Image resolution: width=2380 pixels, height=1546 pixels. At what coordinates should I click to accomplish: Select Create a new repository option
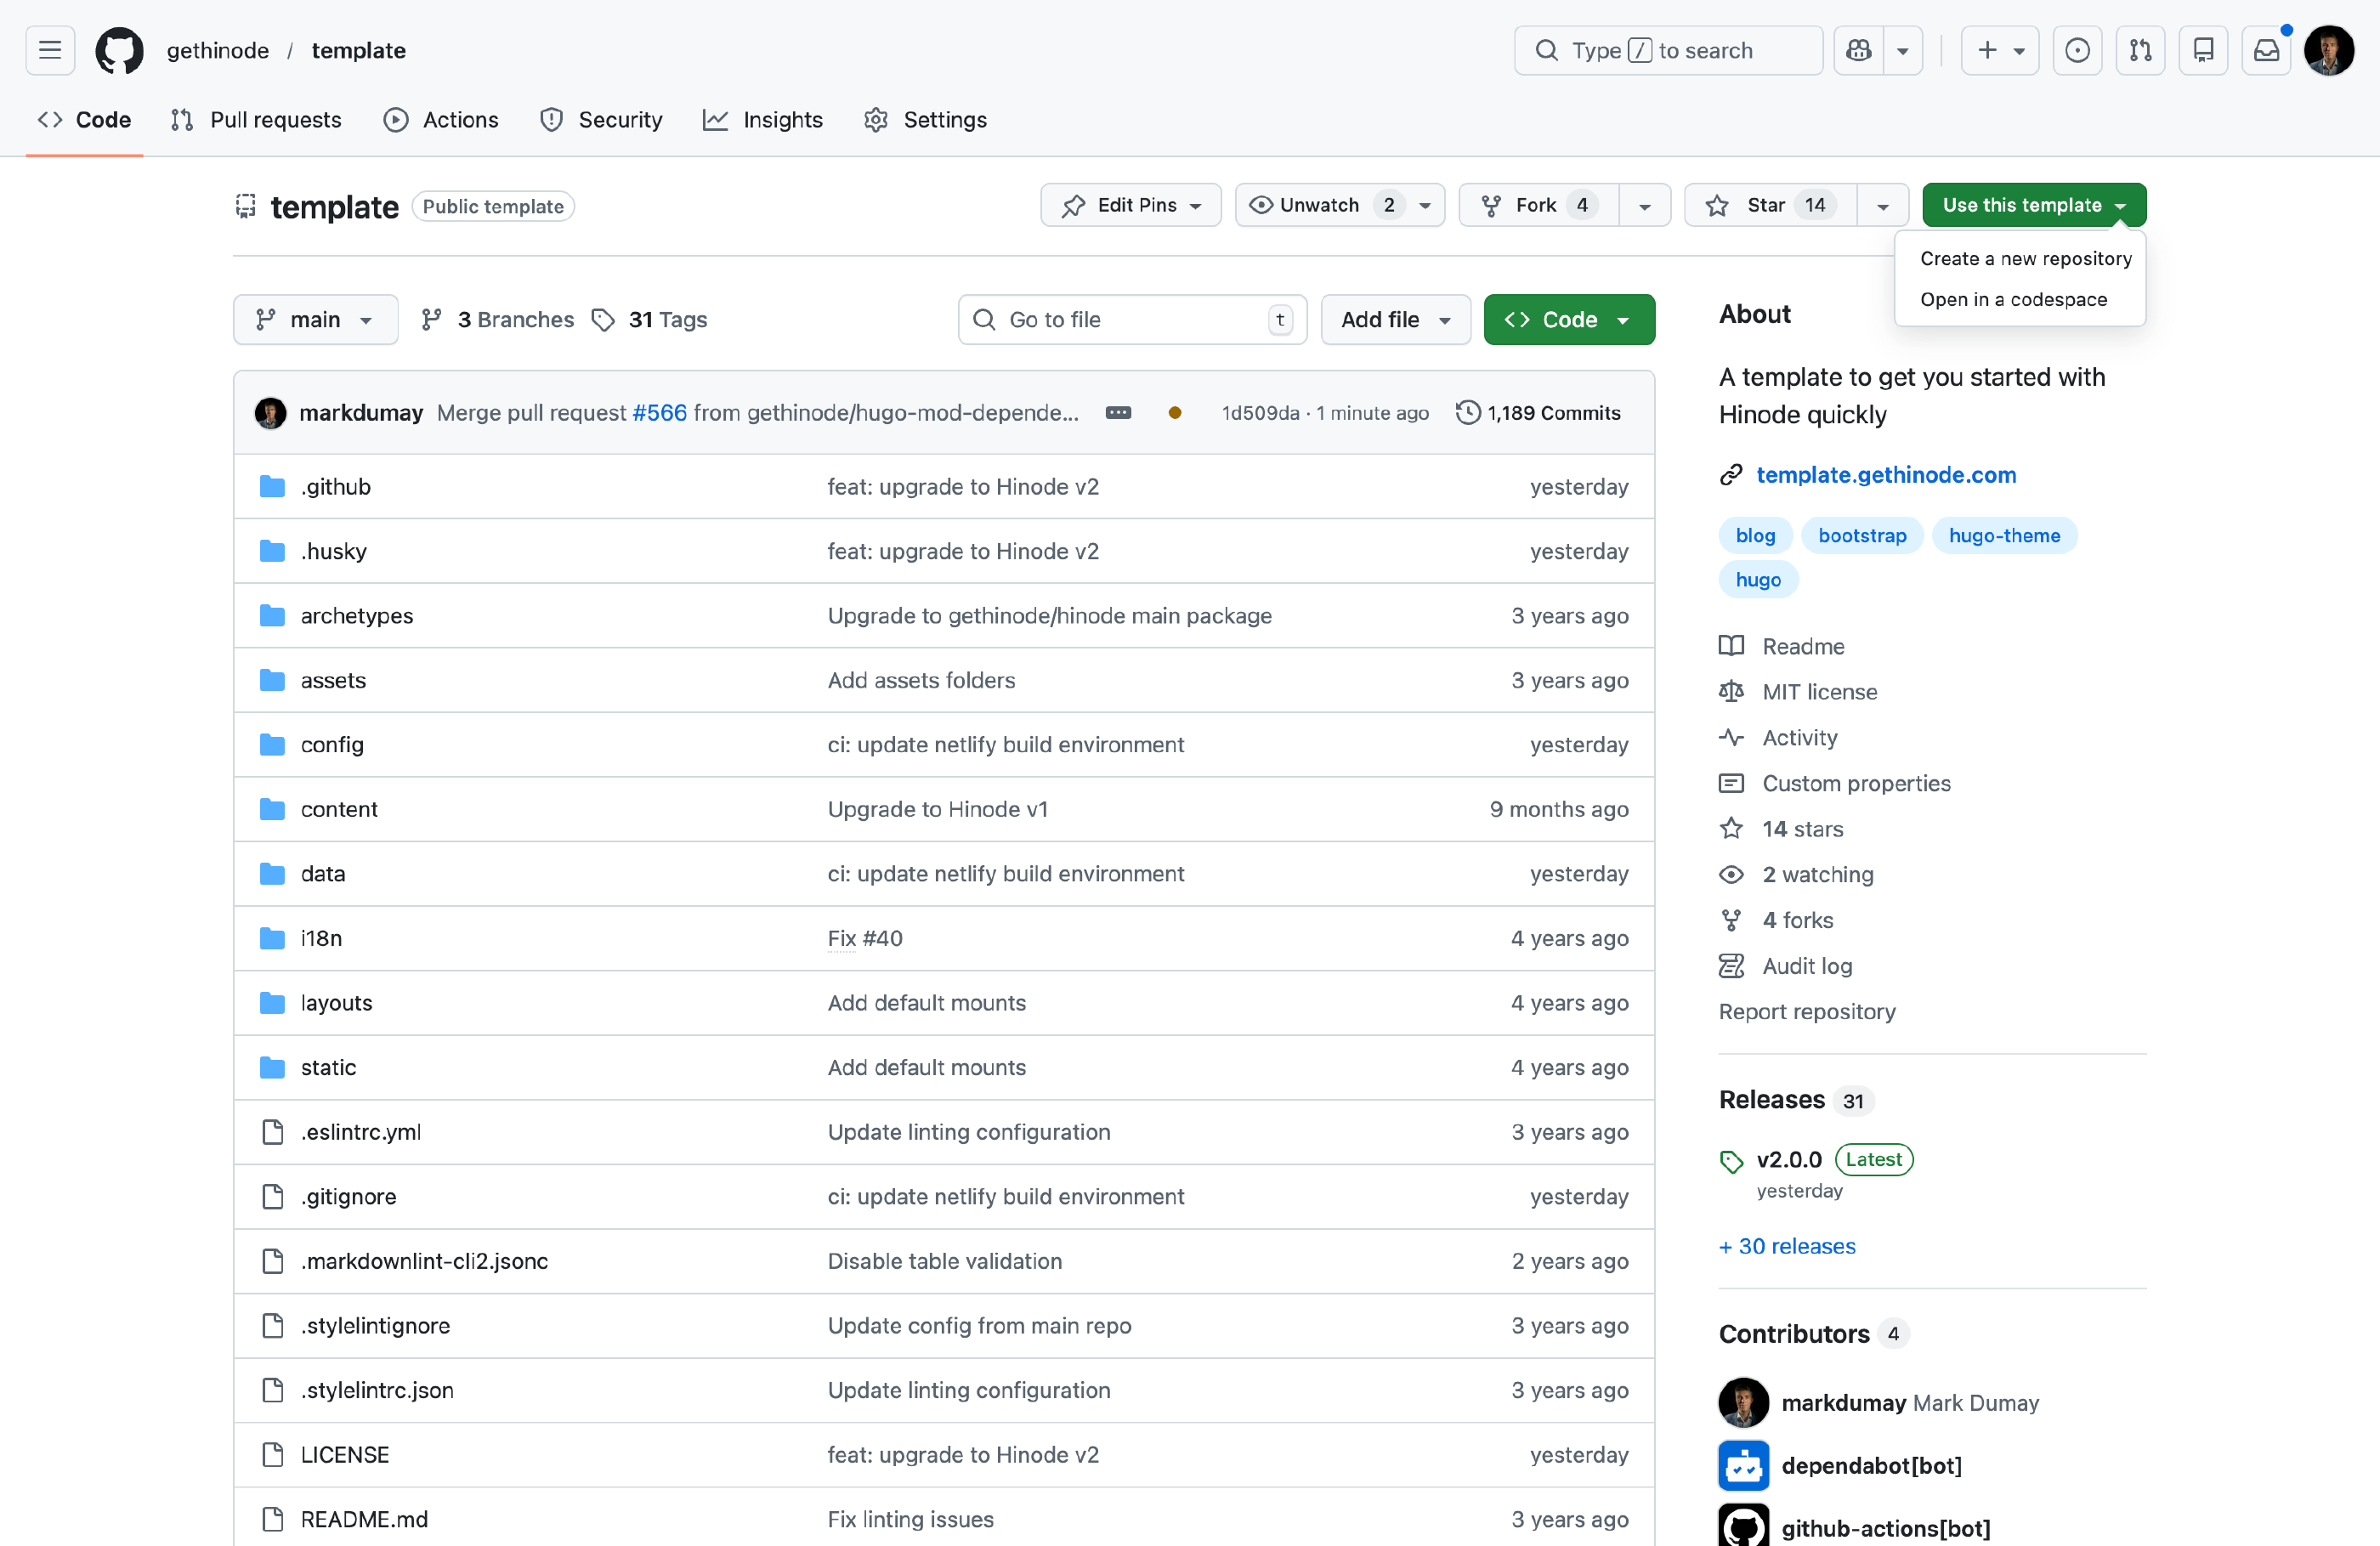[2025, 259]
